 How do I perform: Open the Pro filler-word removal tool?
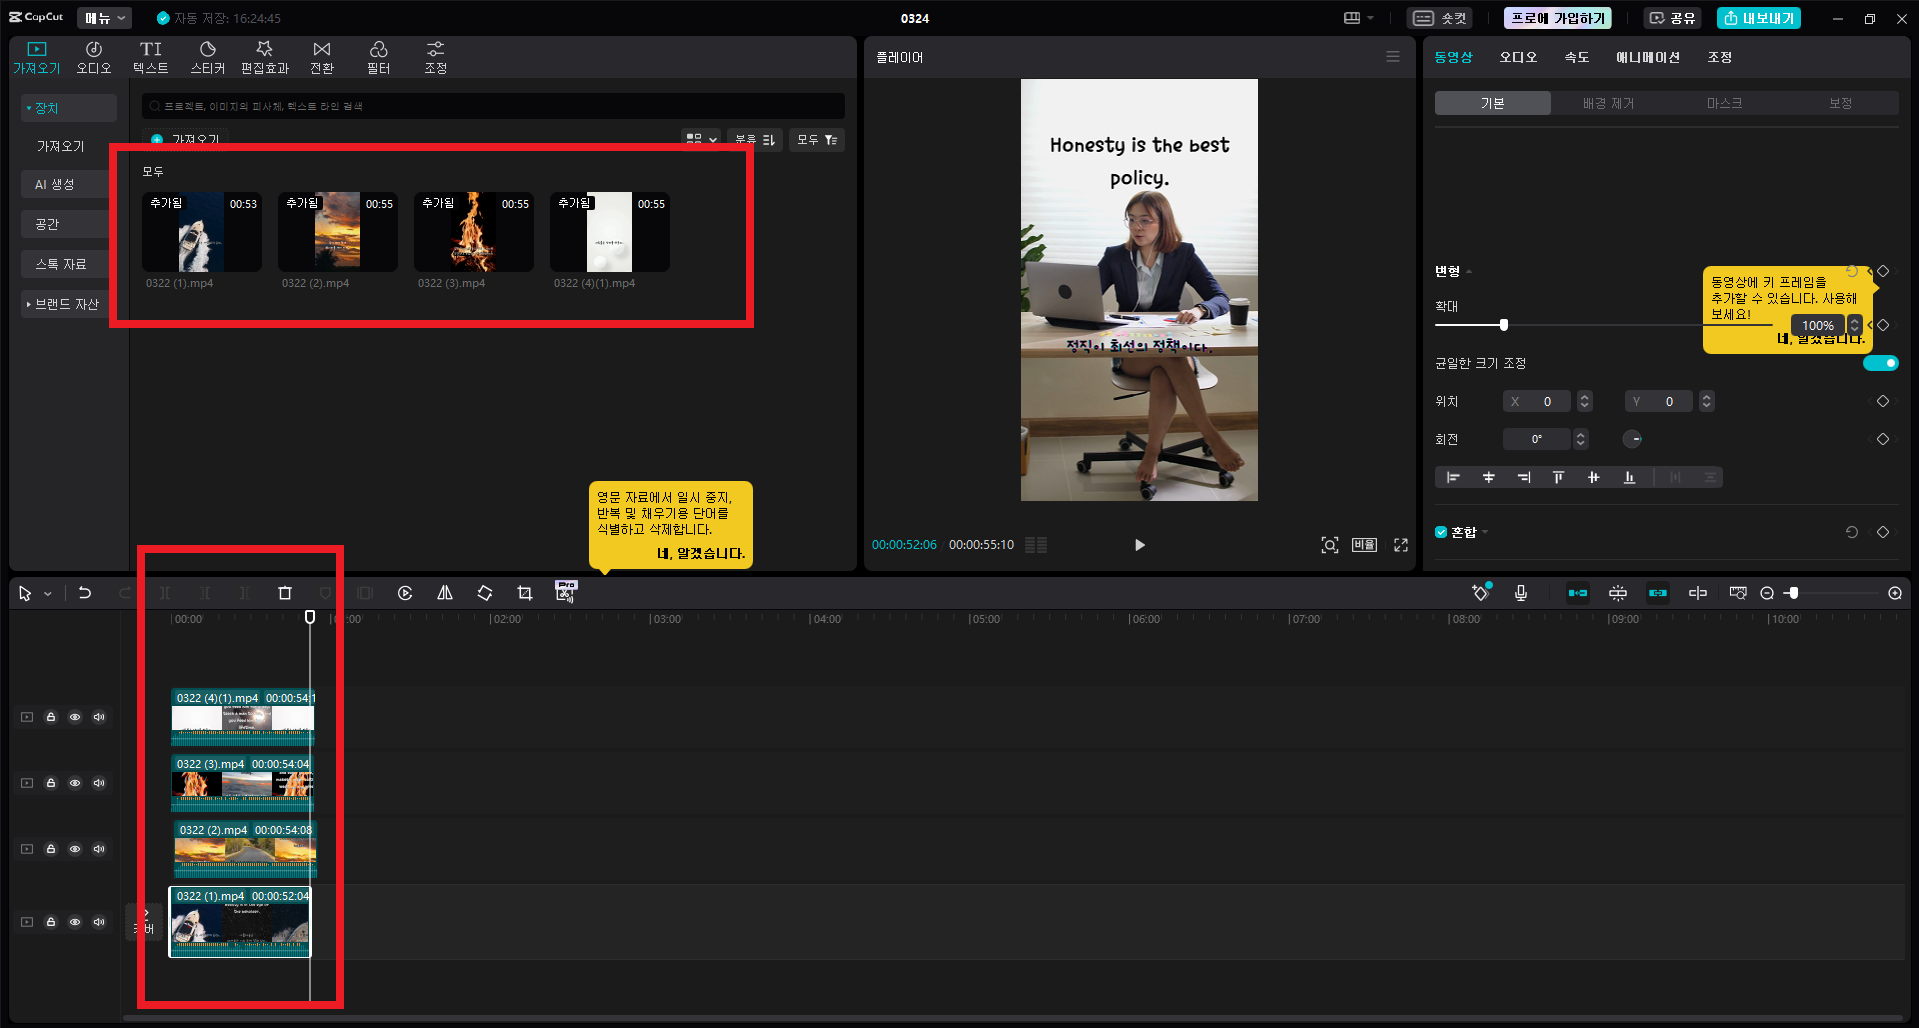566,592
